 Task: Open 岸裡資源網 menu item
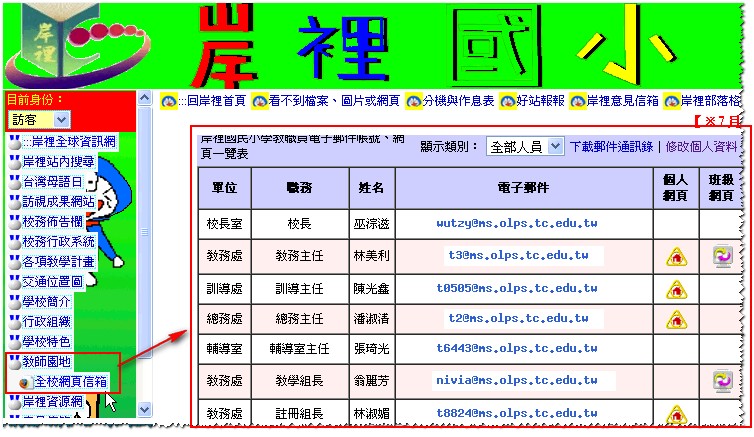pos(52,401)
